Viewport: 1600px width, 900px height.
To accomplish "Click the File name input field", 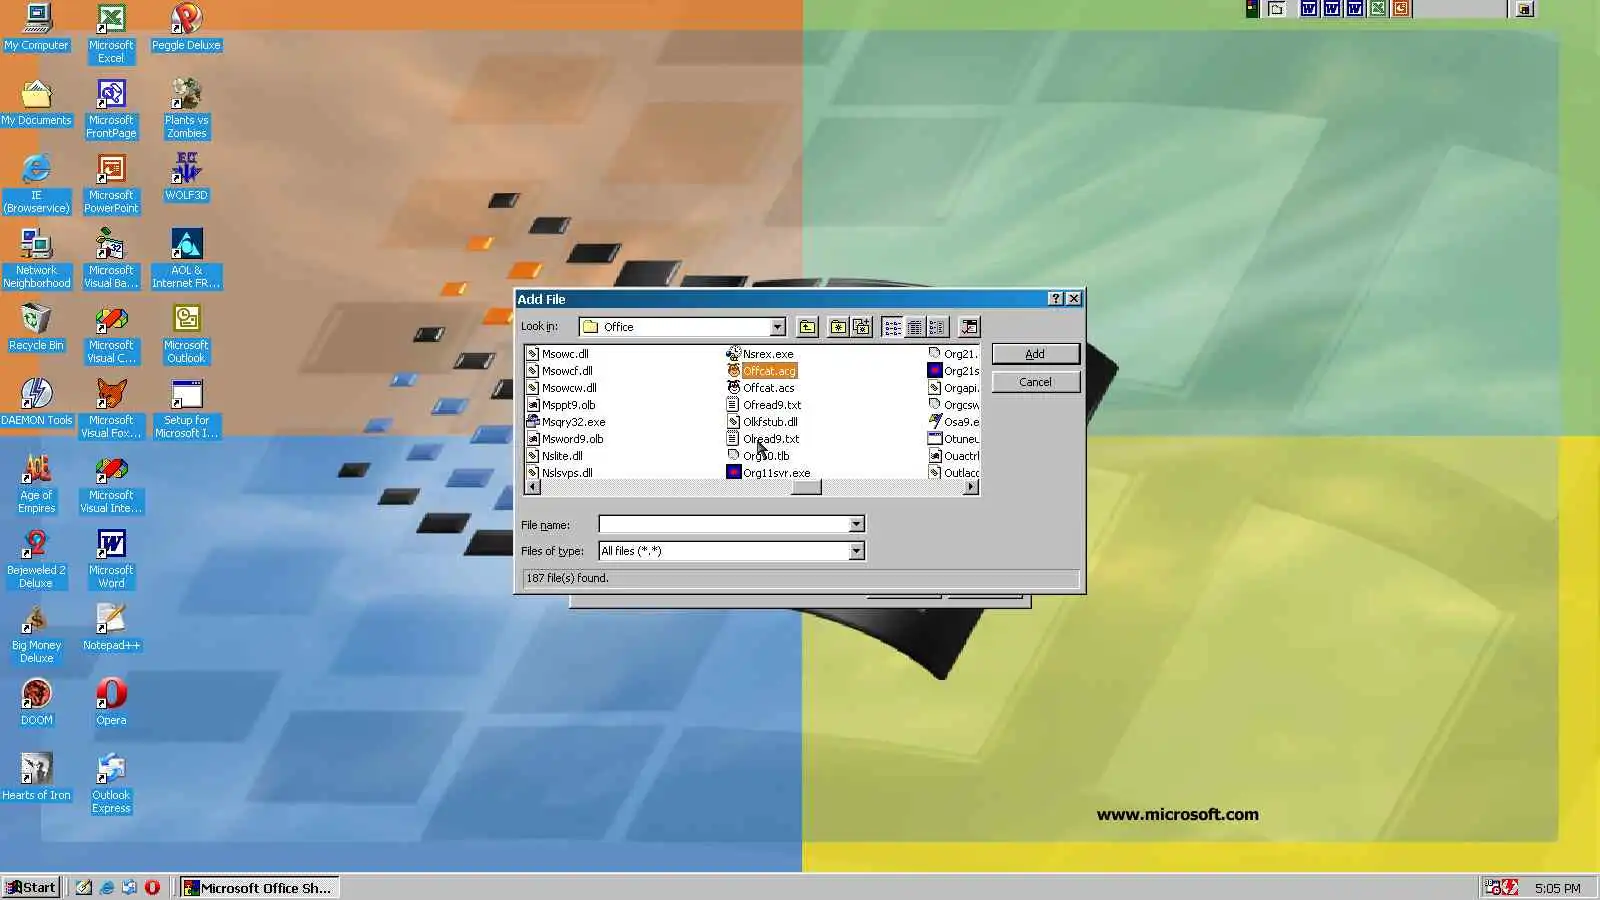I will pyautogui.click(x=723, y=524).
